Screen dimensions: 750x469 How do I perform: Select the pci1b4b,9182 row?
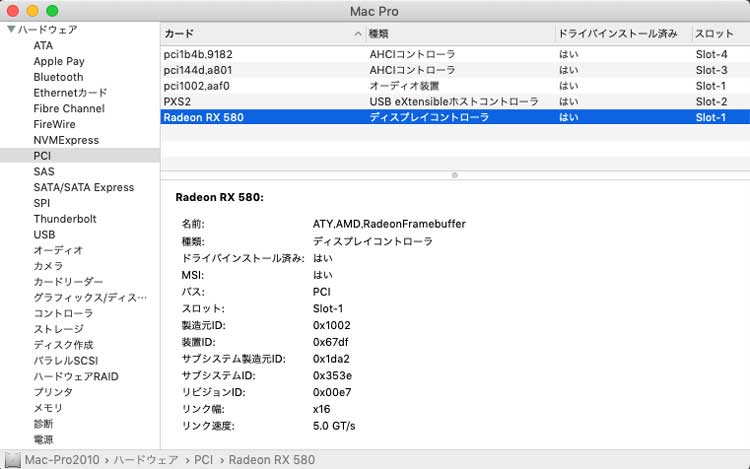click(455, 55)
